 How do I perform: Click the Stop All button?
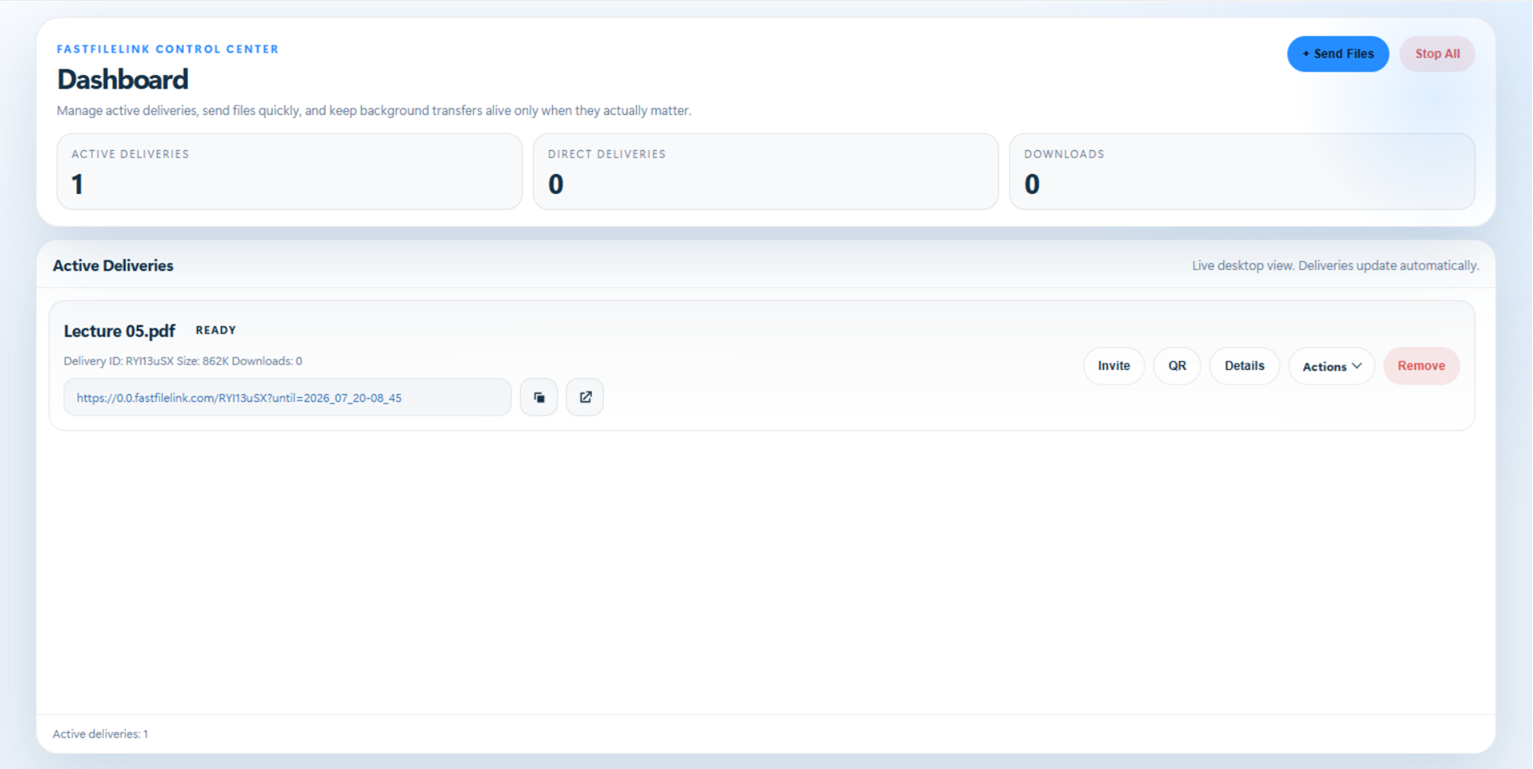(1437, 54)
